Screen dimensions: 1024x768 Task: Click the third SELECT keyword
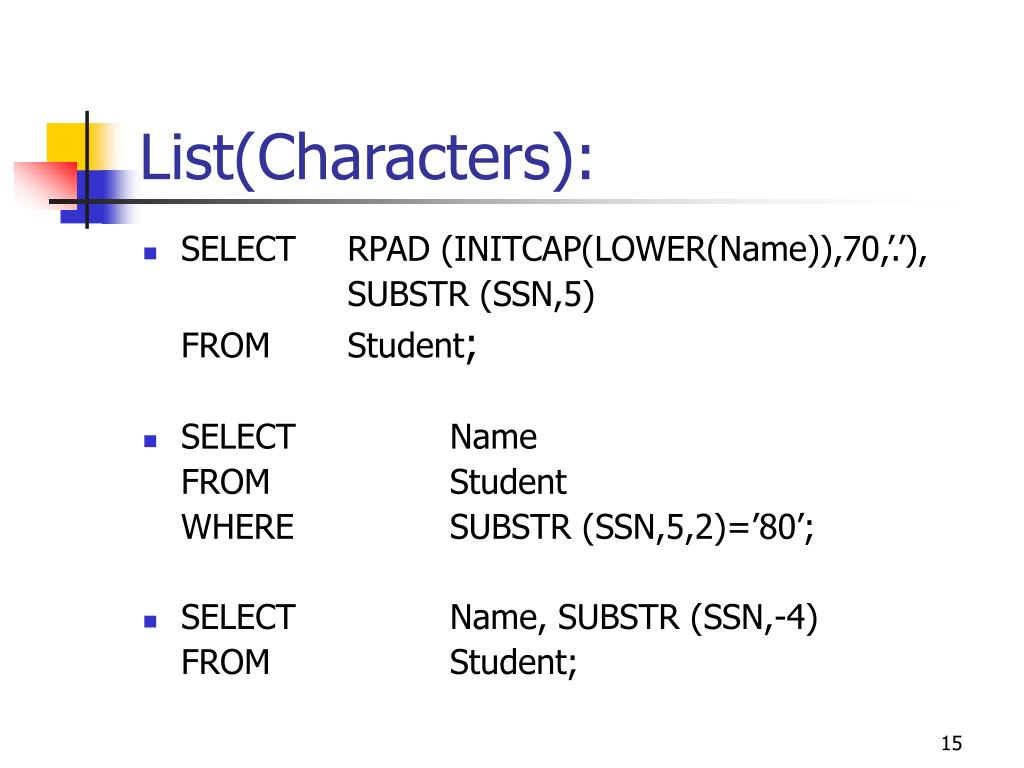click(238, 617)
